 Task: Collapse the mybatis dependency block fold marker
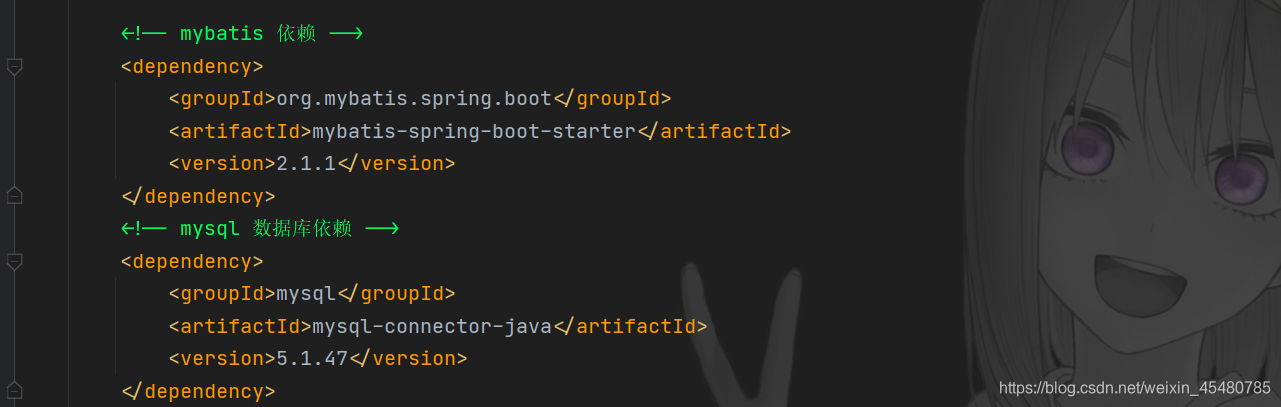tap(14, 67)
